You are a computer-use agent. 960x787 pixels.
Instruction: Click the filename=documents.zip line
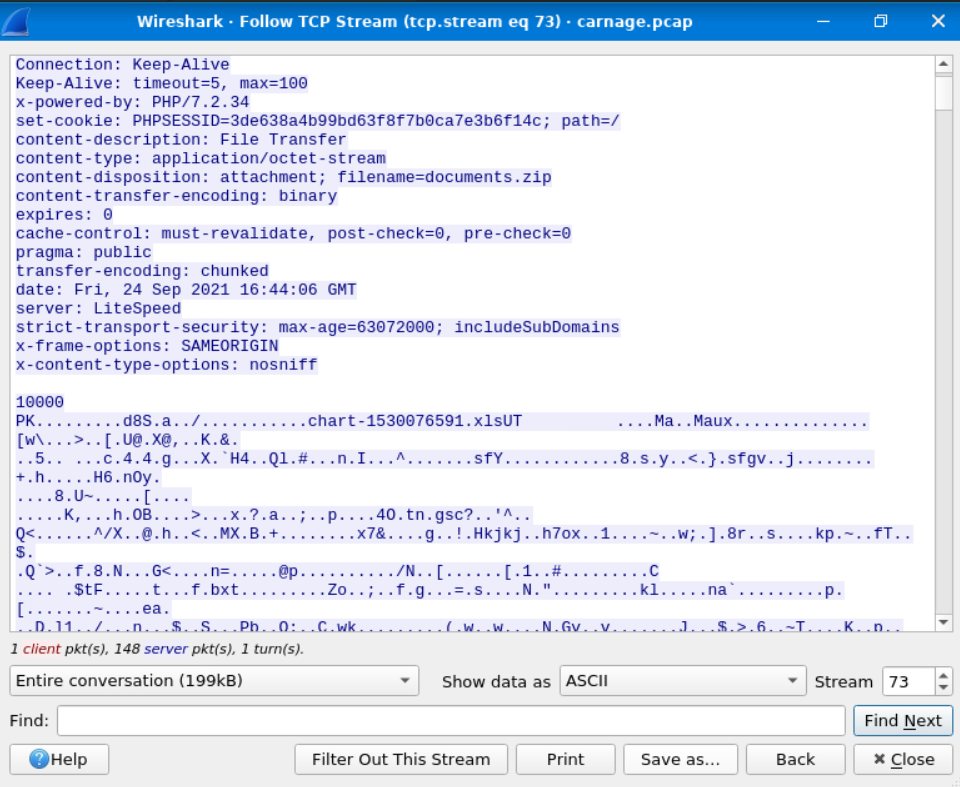coord(283,178)
